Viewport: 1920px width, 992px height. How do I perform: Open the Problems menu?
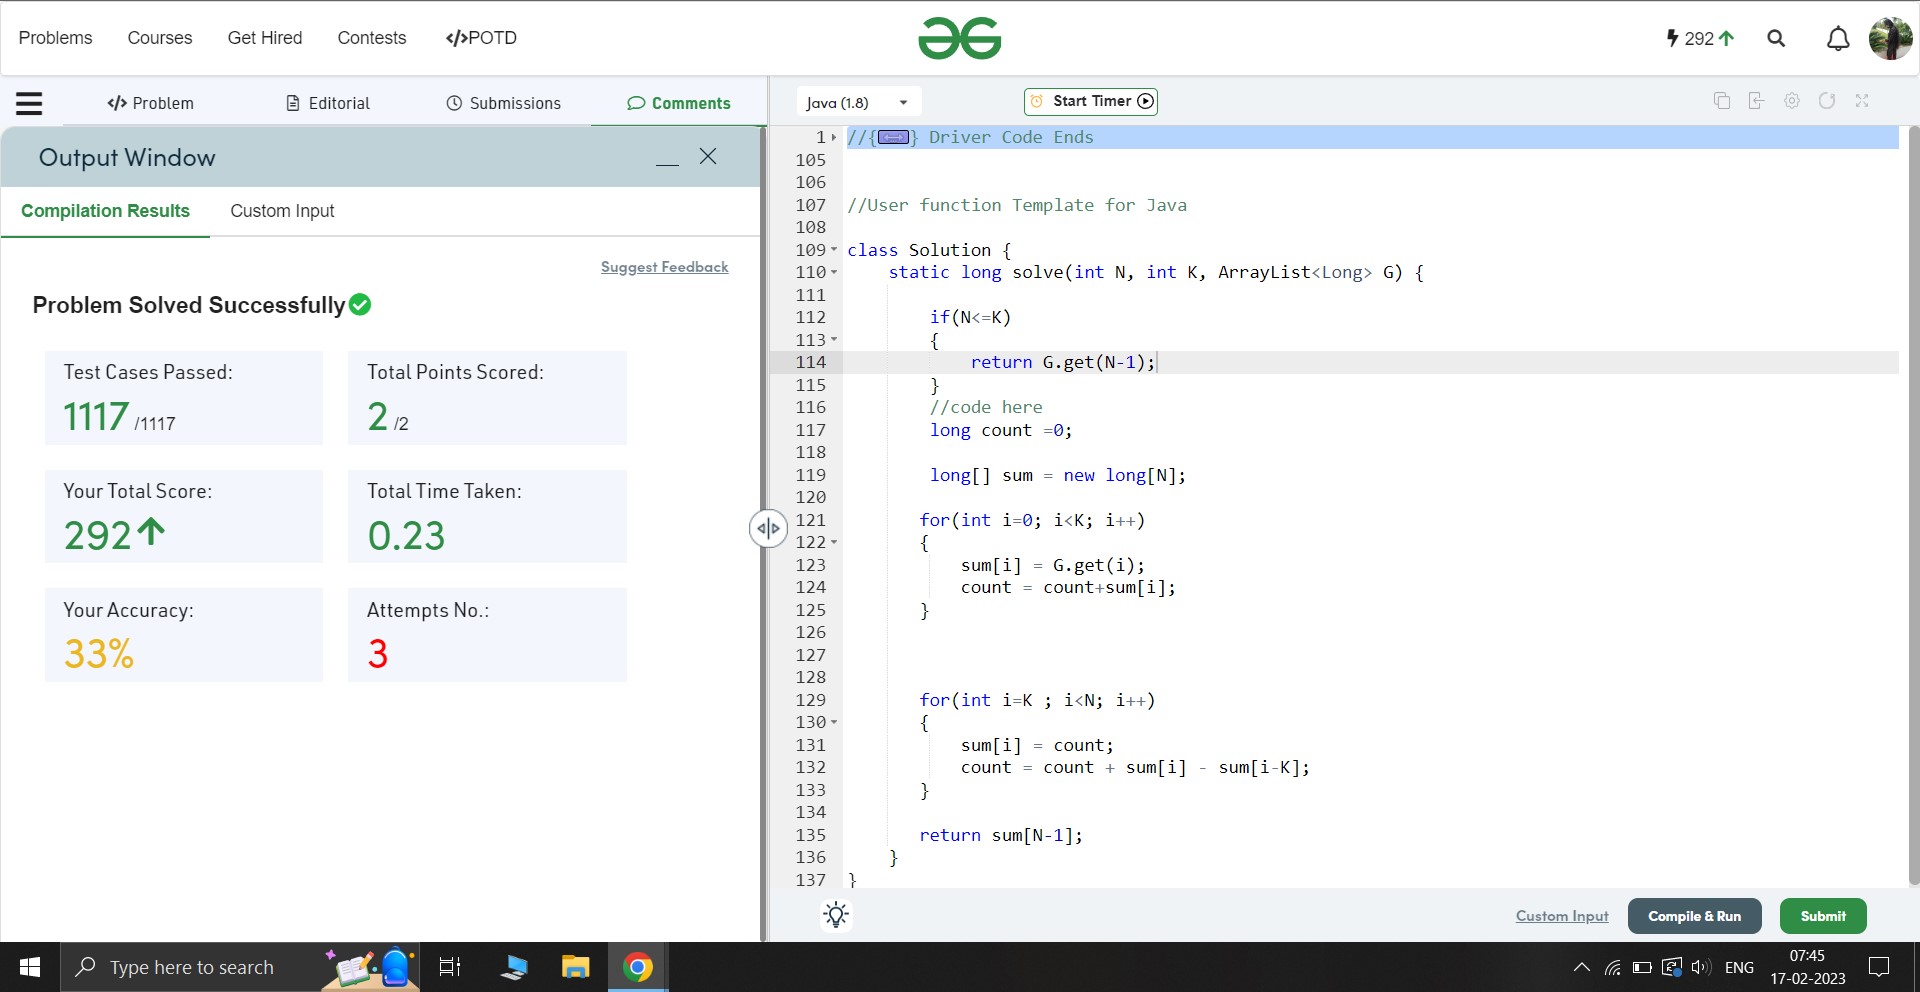click(55, 38)
